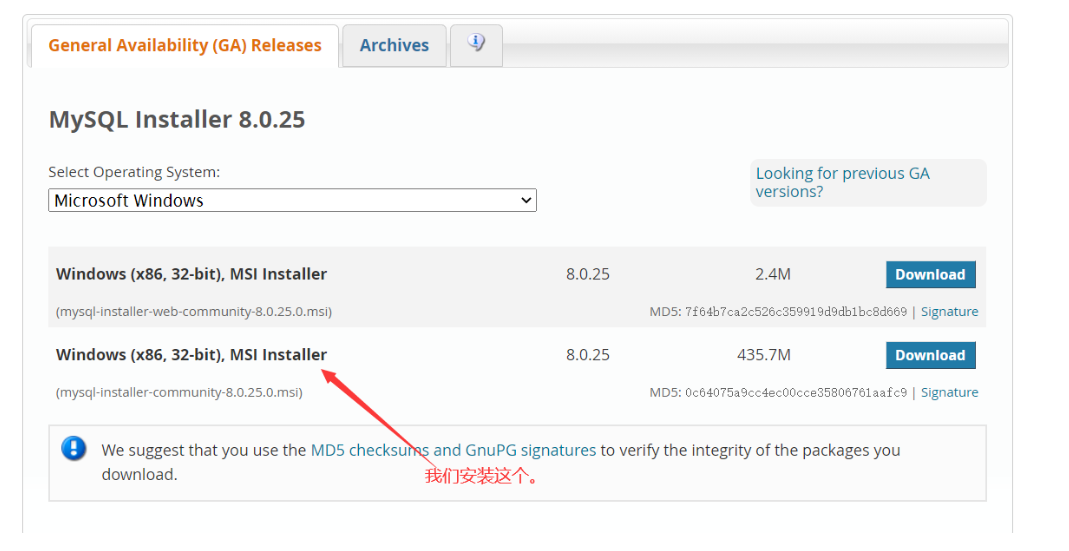Download the 2.4M web-community MSI installer
The image size is (1069, 551).
coord(930,275)
